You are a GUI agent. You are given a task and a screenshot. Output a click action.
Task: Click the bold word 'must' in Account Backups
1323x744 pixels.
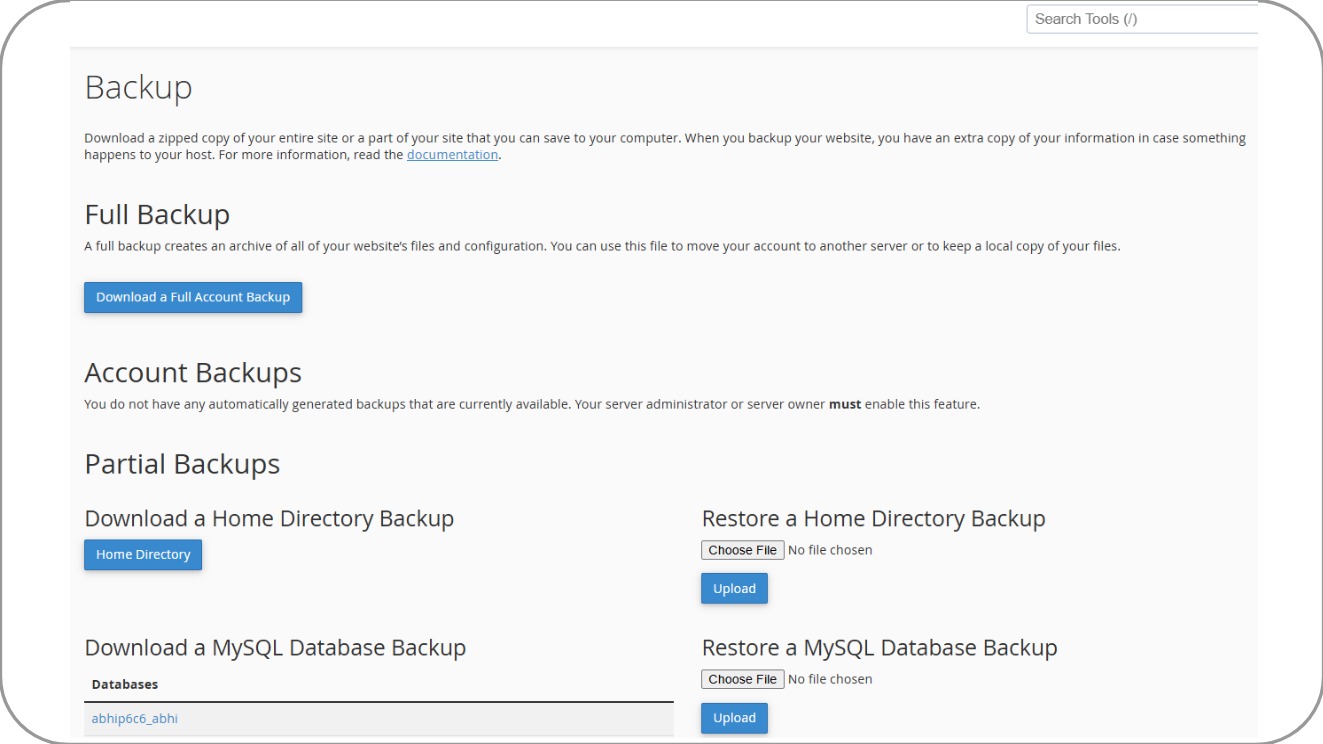coord(845,405)
